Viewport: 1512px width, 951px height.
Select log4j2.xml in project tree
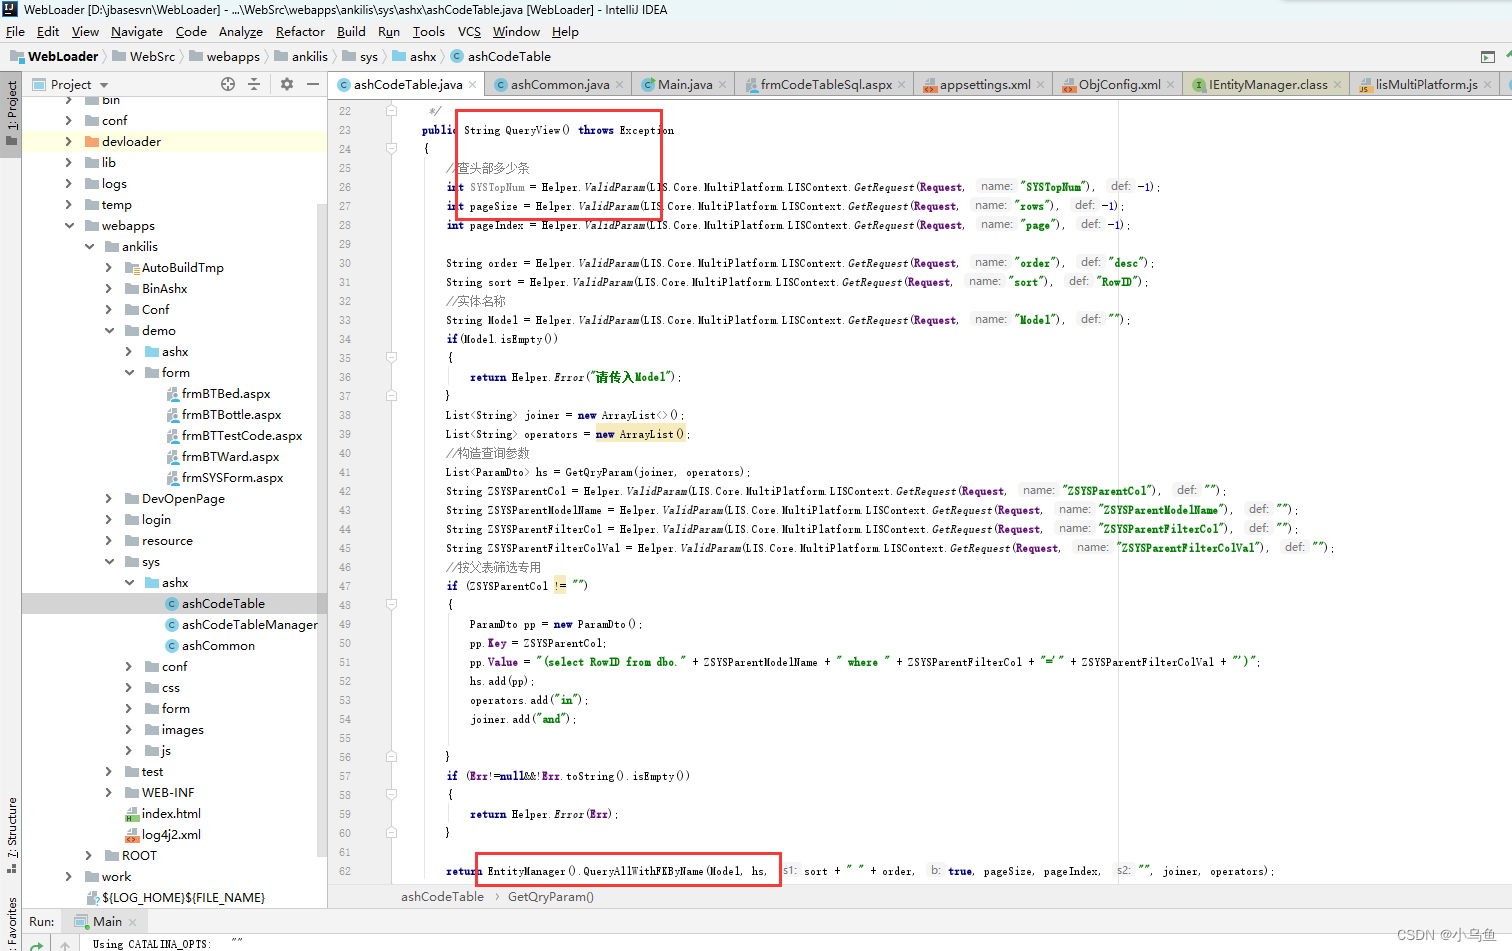171,835
